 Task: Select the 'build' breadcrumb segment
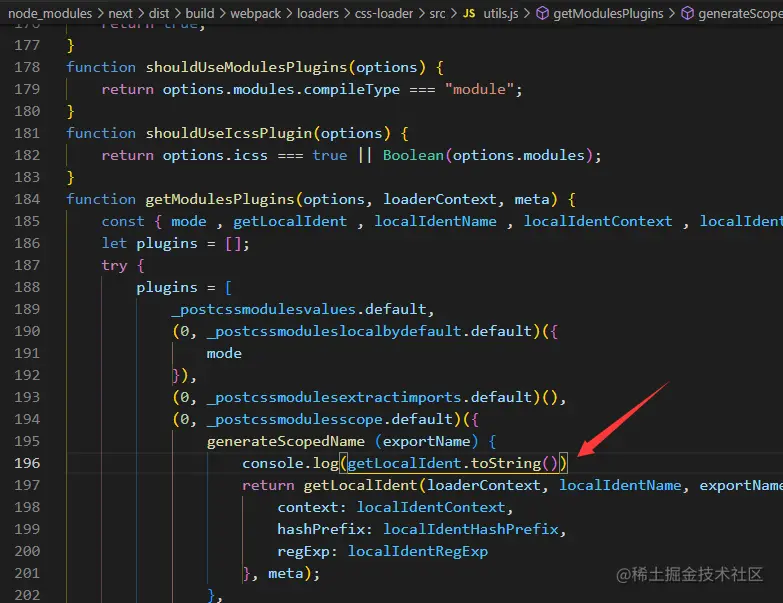200,13
